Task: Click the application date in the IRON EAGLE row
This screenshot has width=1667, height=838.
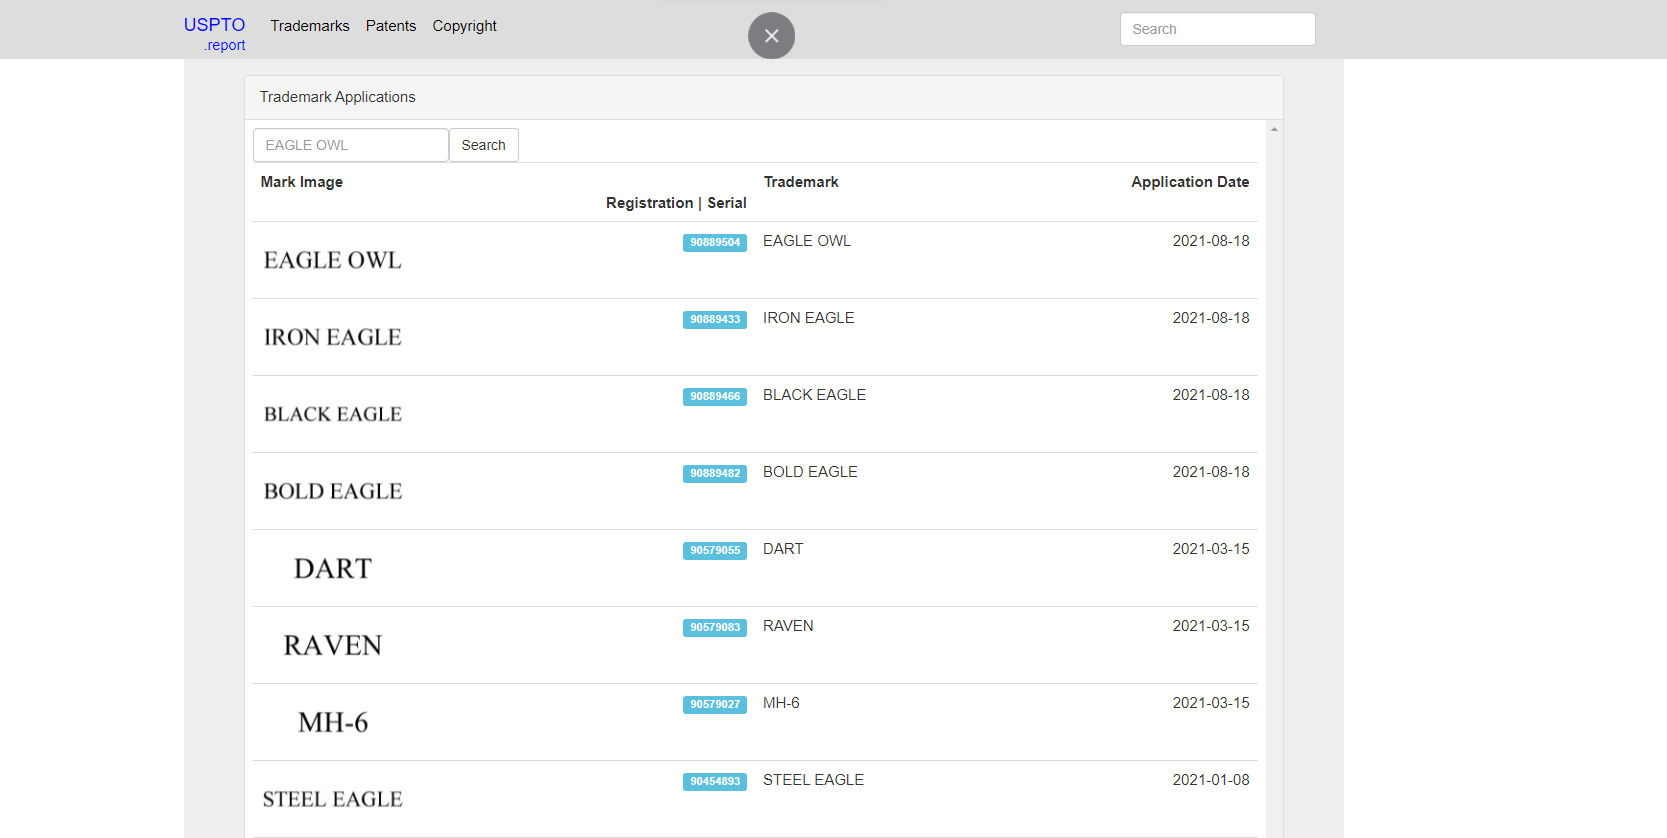Action: pos(1211,318)
